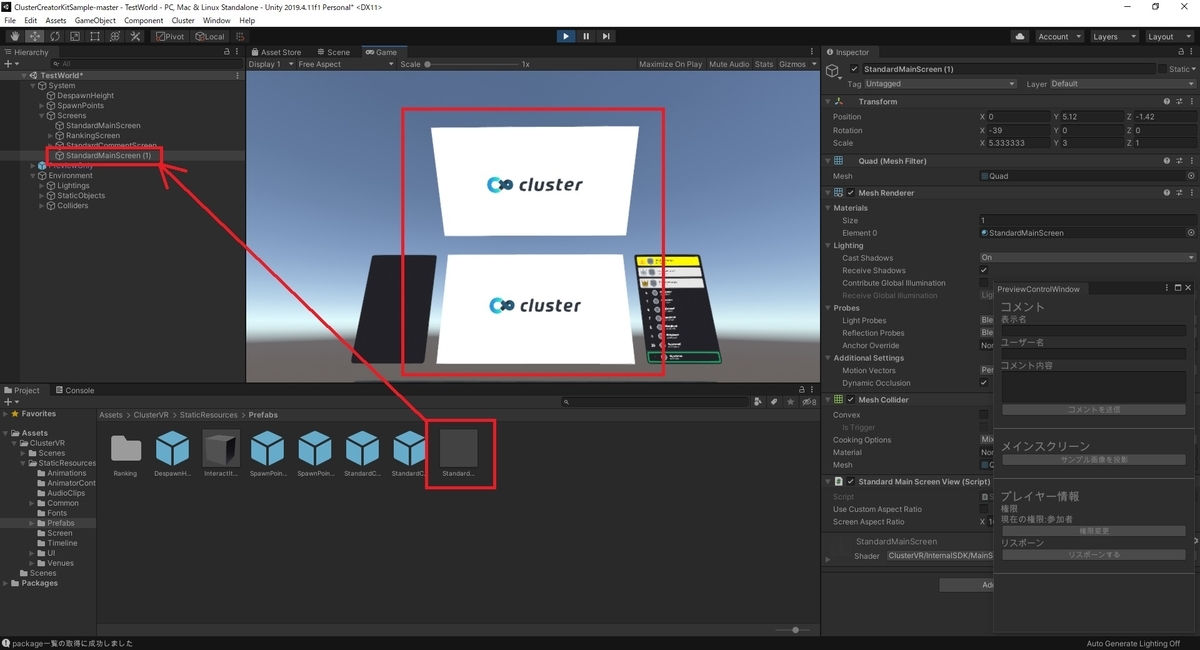Open Transform component help icon

coord(1167,101)
